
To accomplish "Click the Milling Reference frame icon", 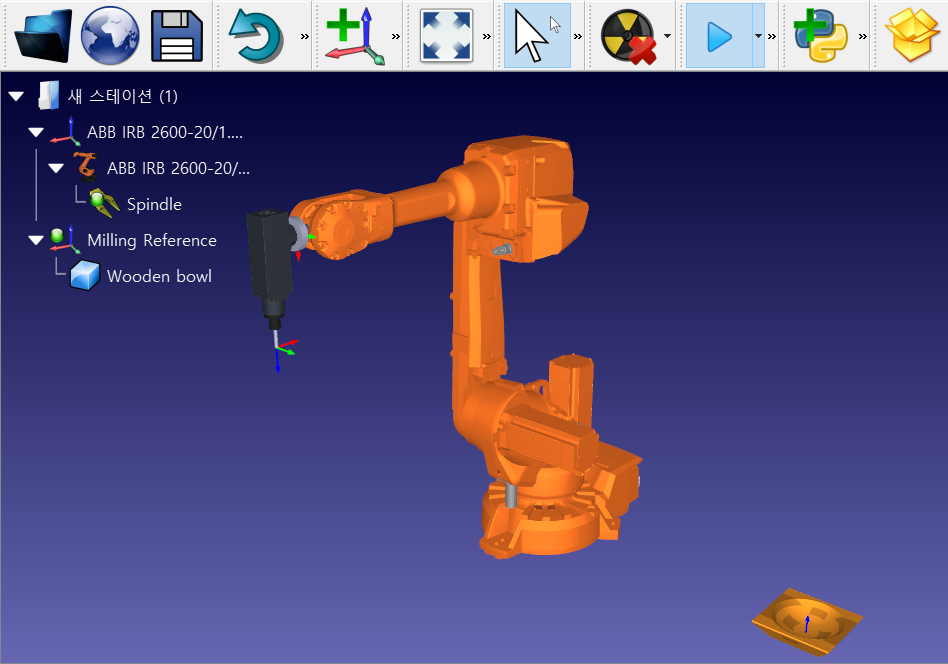I will coord(65,239).
